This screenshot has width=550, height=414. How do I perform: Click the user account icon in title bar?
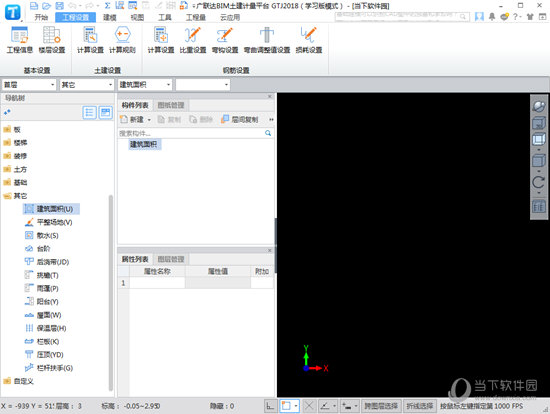(479, 16)
